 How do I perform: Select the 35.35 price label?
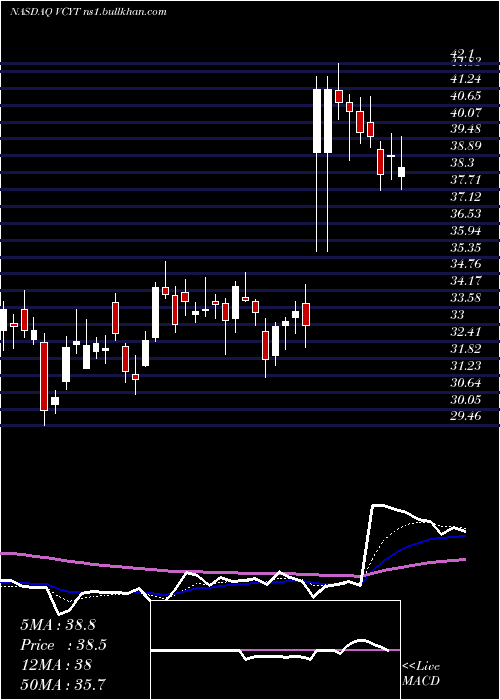(466, 248)
